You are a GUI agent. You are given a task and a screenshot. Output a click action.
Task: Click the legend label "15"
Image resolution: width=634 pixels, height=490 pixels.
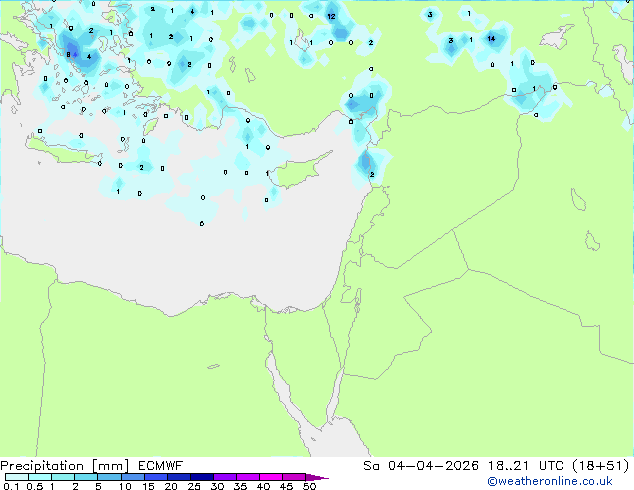click(x=148, y=486)
